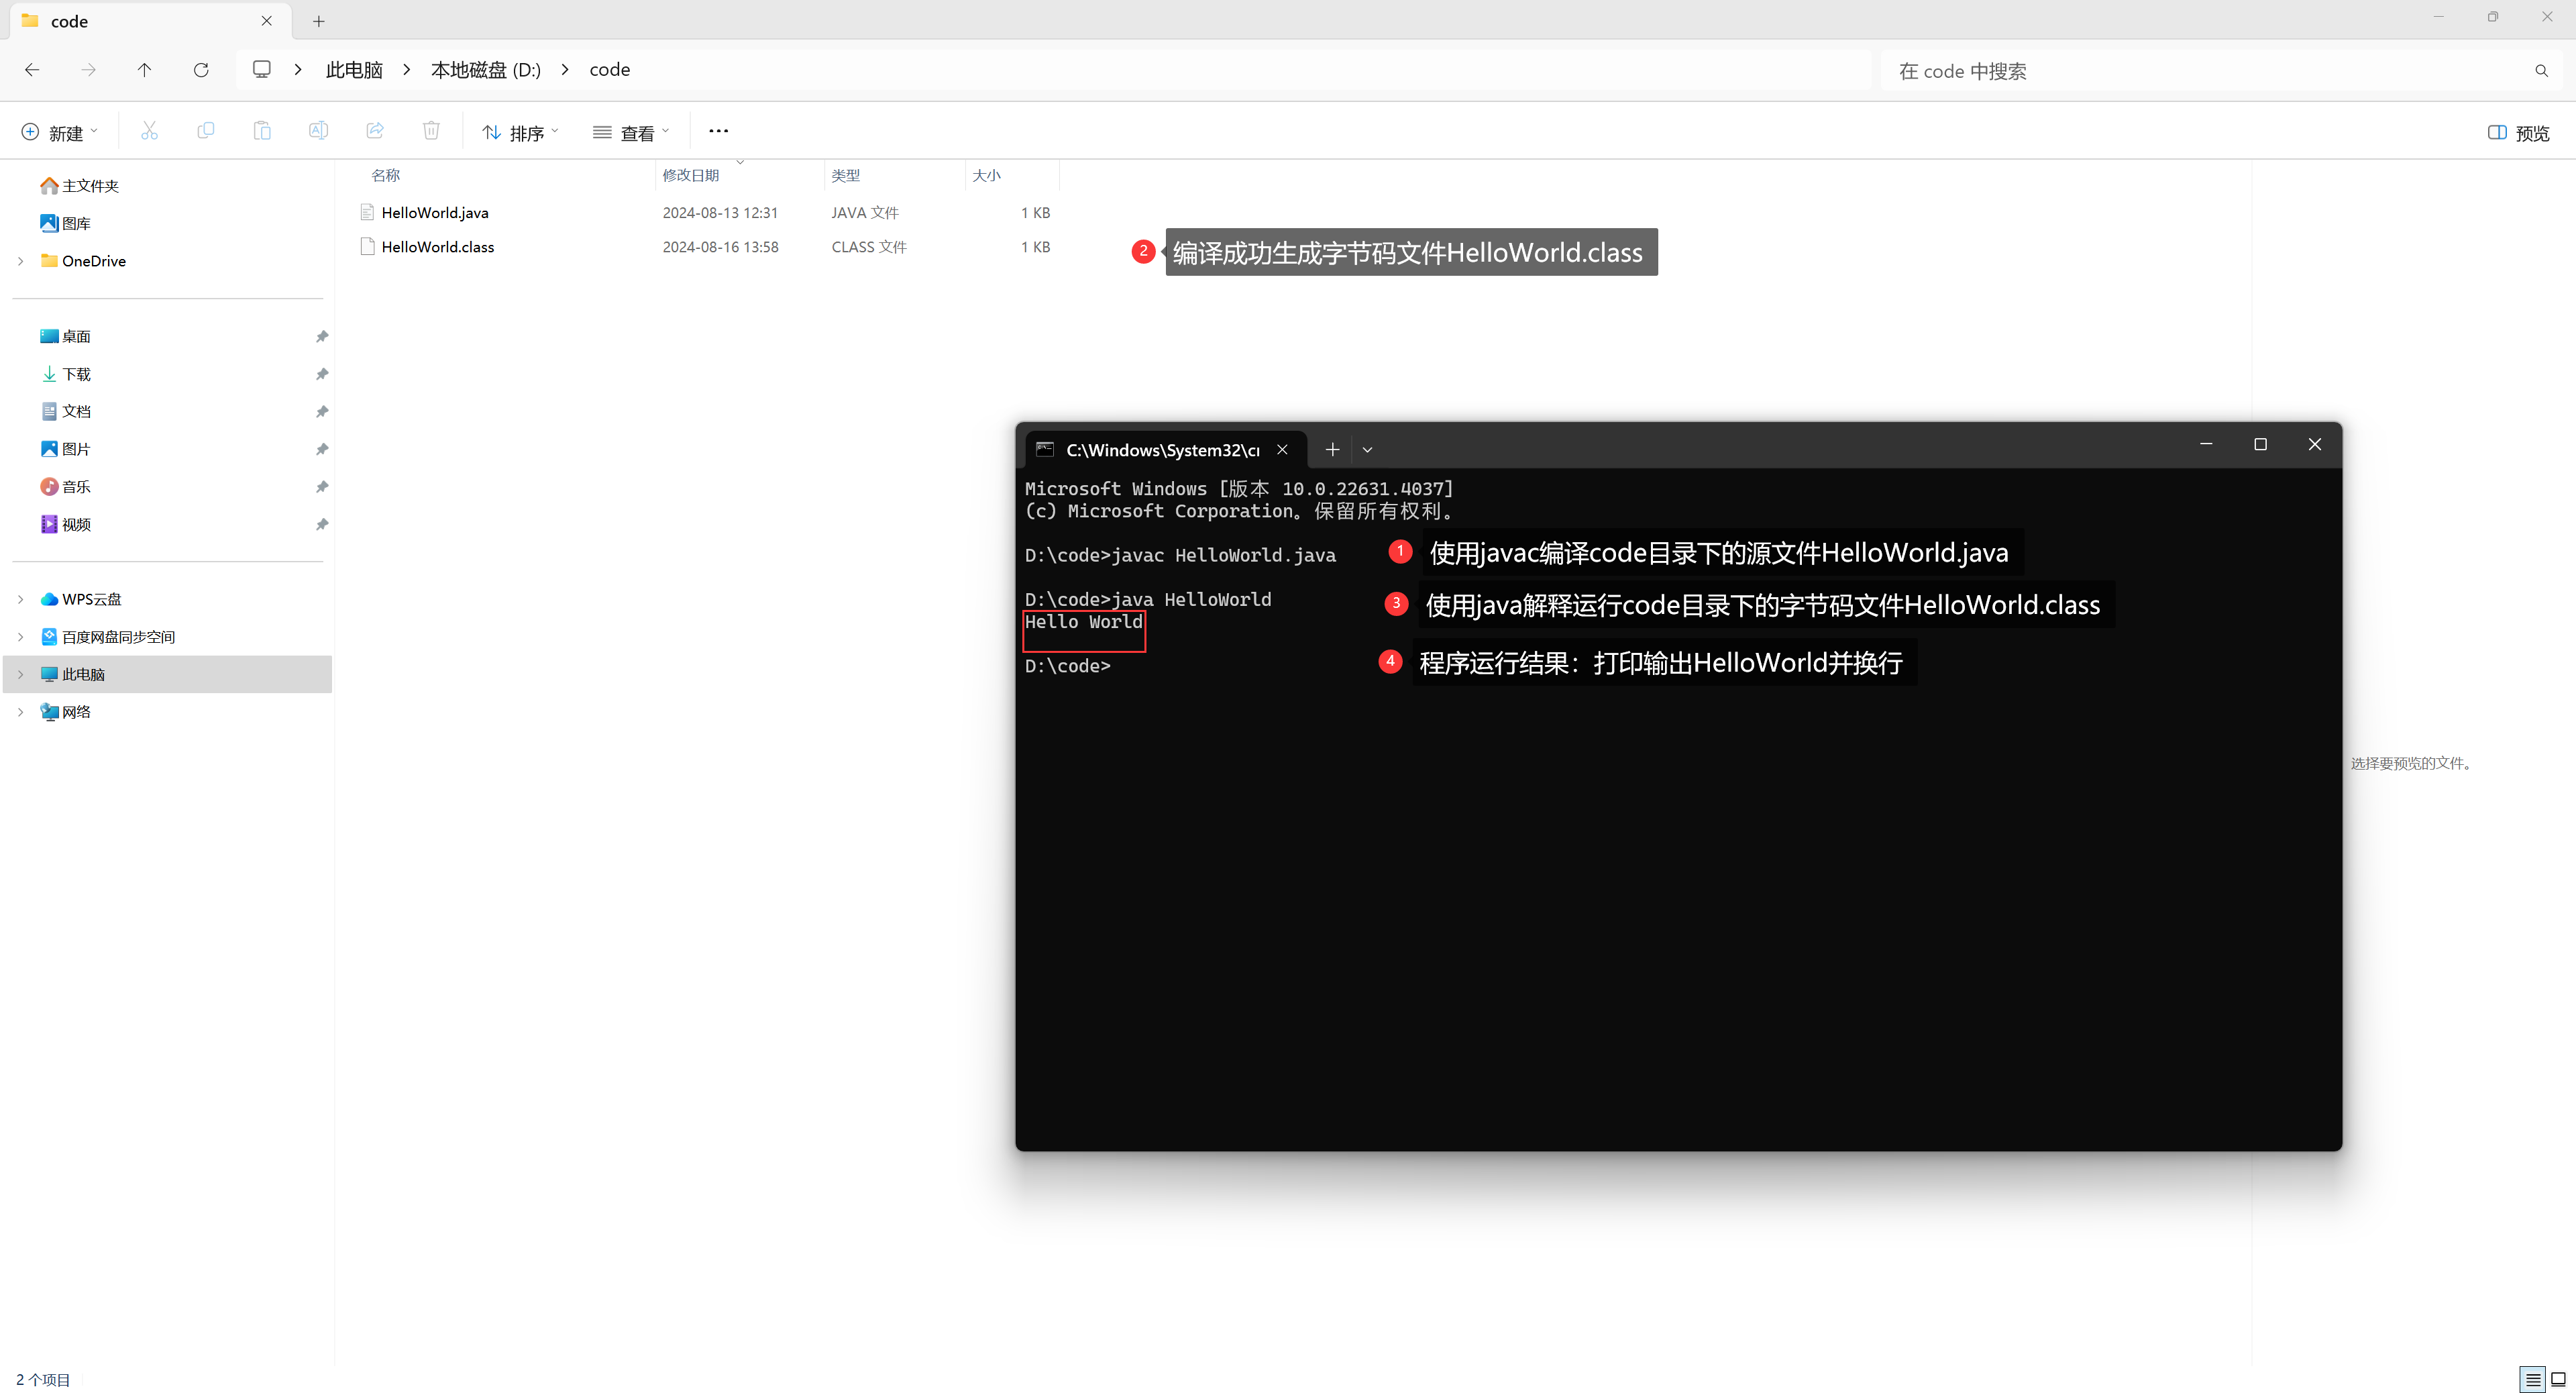The height and width of the screenshot is (1393, 2576).
Task: Open the New item button
Action: tap(60, 133)
